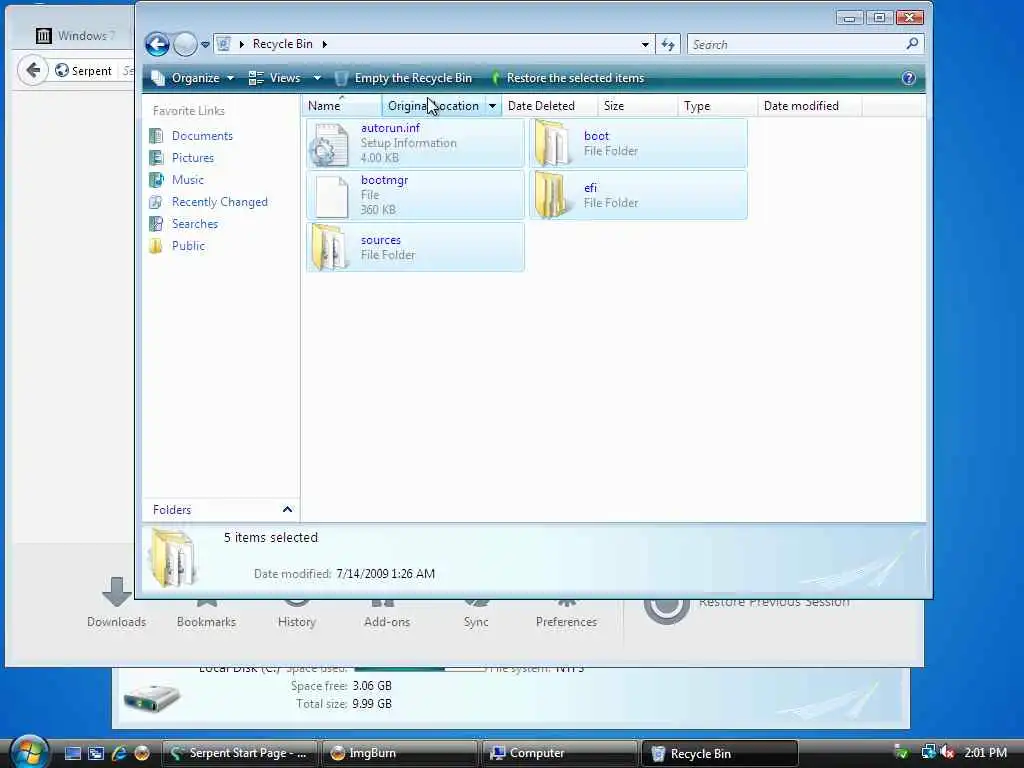Click the sources folder name
This screenshot has width=1024, height=768.
point(381,240)
